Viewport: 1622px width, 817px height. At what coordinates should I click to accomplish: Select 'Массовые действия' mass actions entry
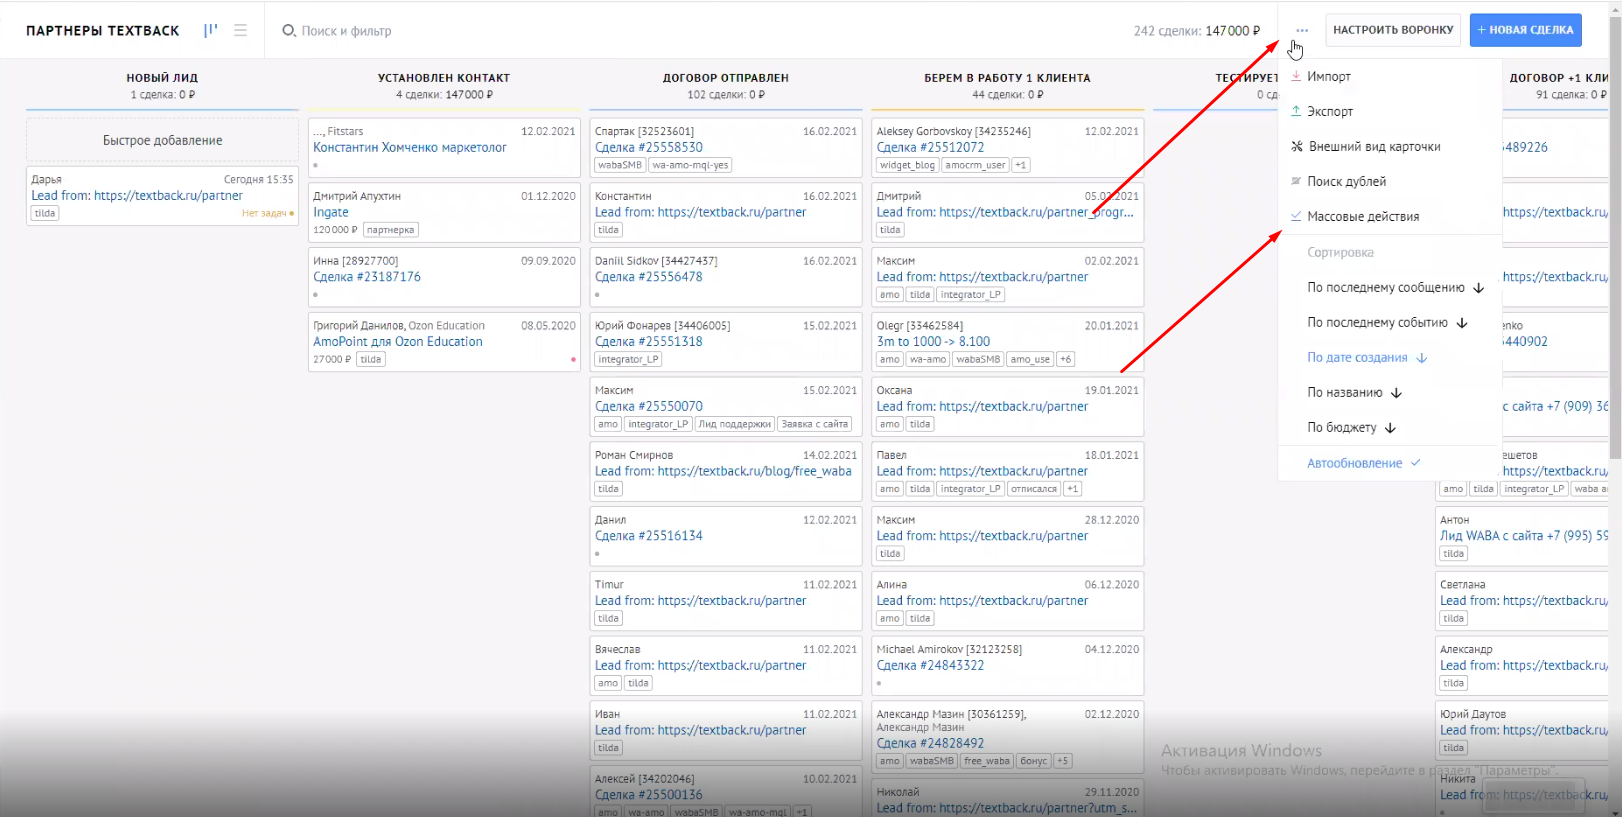1363,216
